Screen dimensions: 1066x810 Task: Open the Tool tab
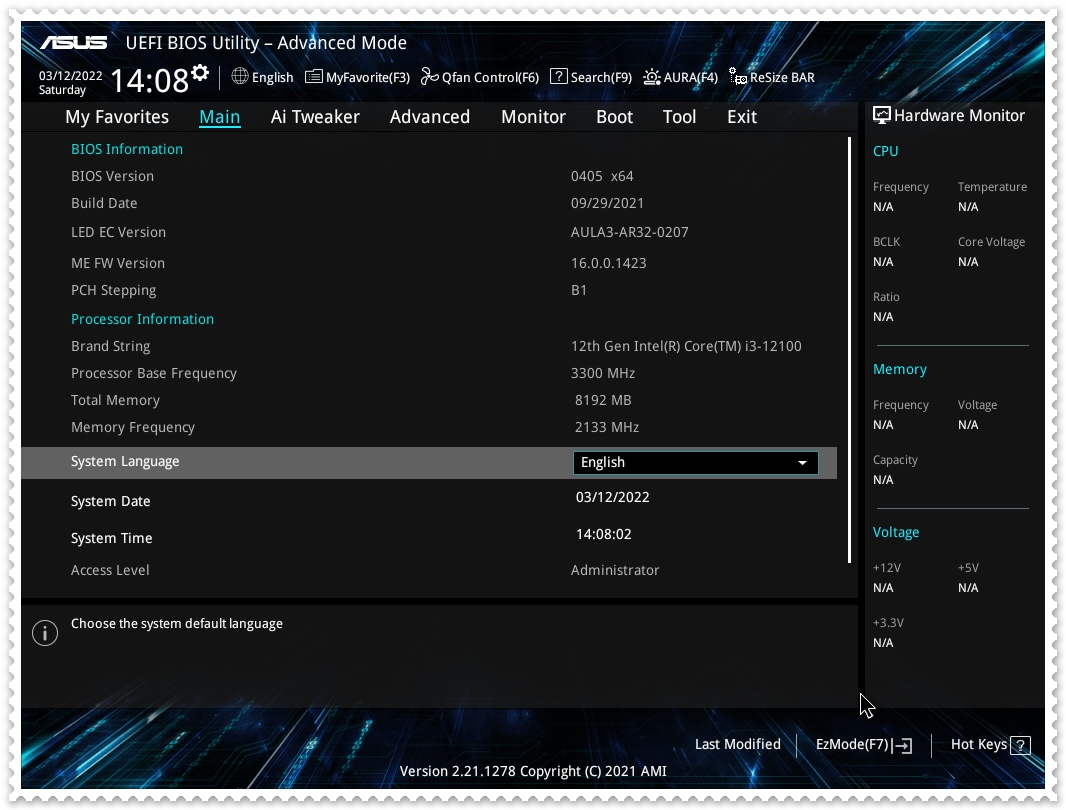click(679, 117)
